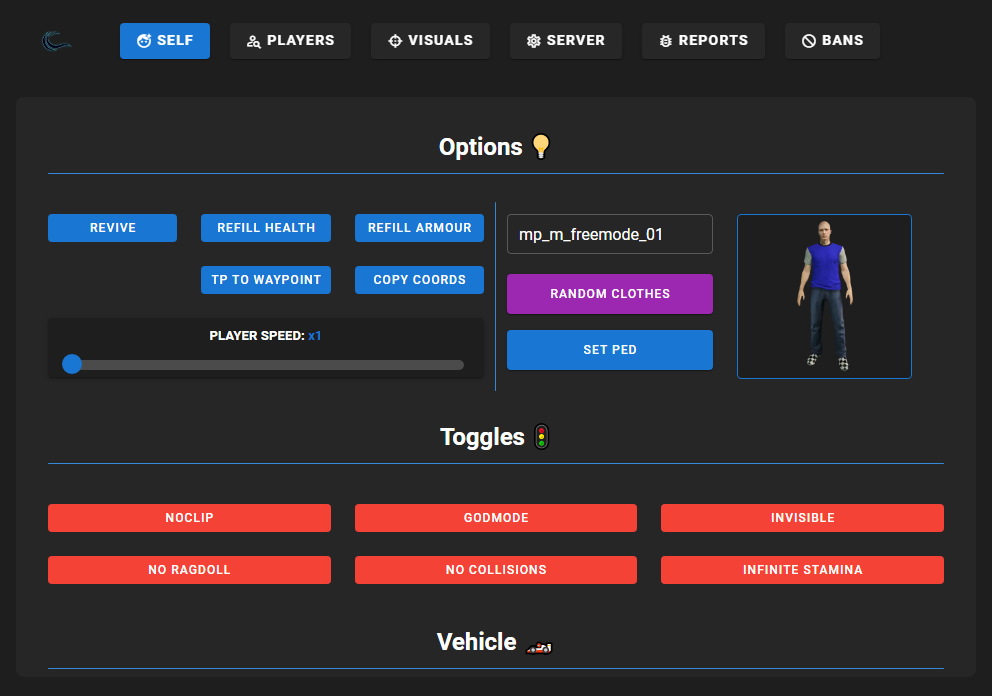
Task: Click the race car icon beside Vehicle
Action: (538, 646)
